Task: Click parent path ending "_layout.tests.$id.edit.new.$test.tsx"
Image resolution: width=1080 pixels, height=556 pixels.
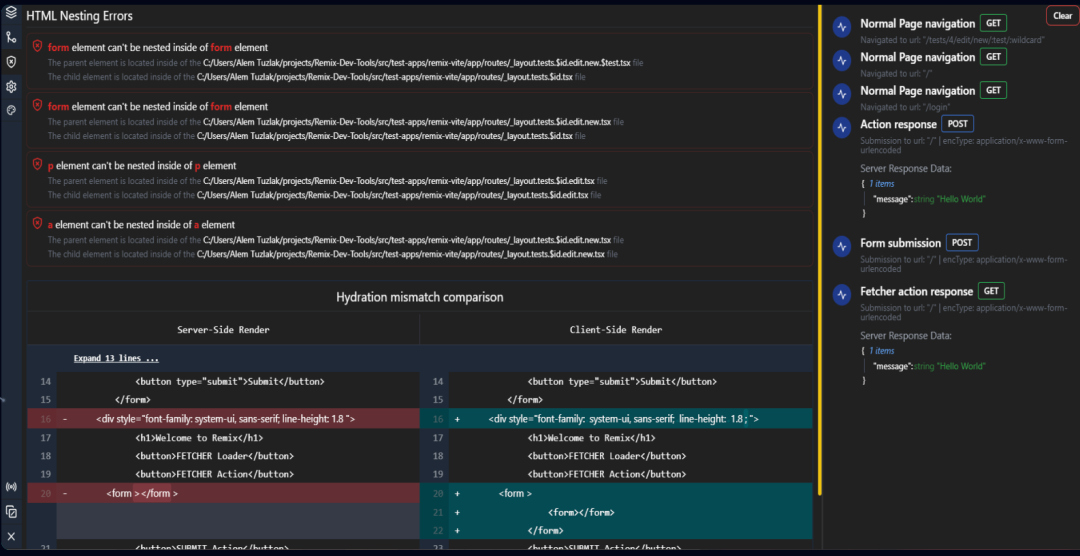Action: (417, 63)
